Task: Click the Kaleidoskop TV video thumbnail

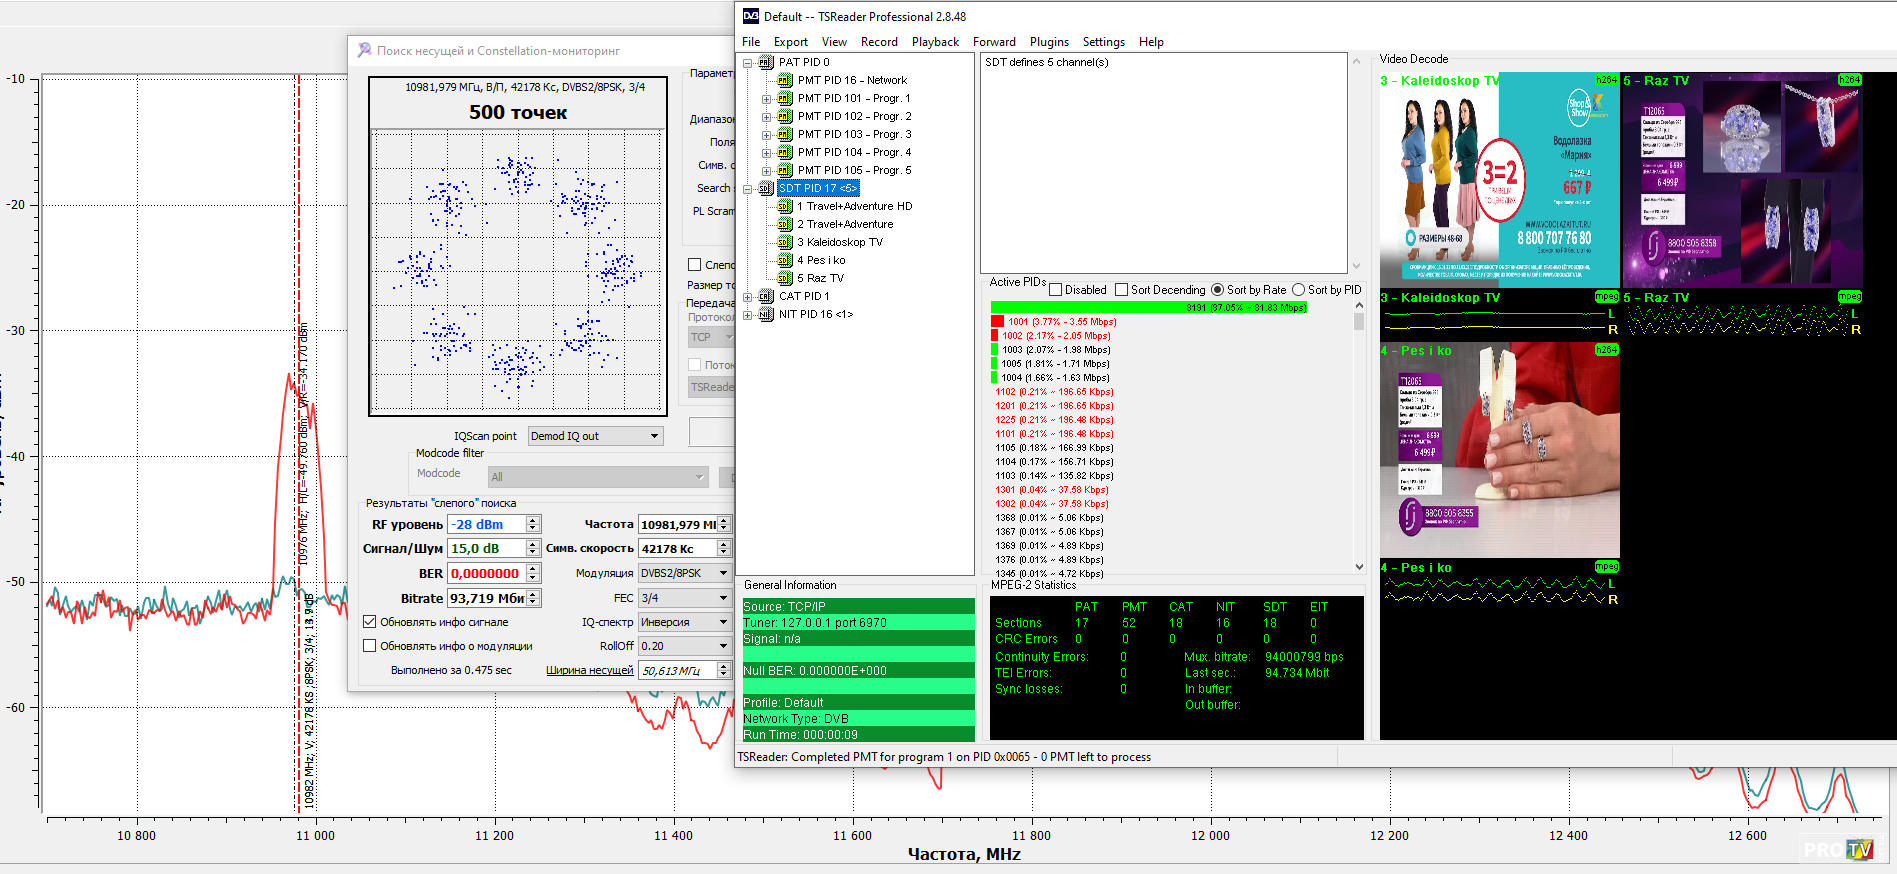Action: point(1498,180)
